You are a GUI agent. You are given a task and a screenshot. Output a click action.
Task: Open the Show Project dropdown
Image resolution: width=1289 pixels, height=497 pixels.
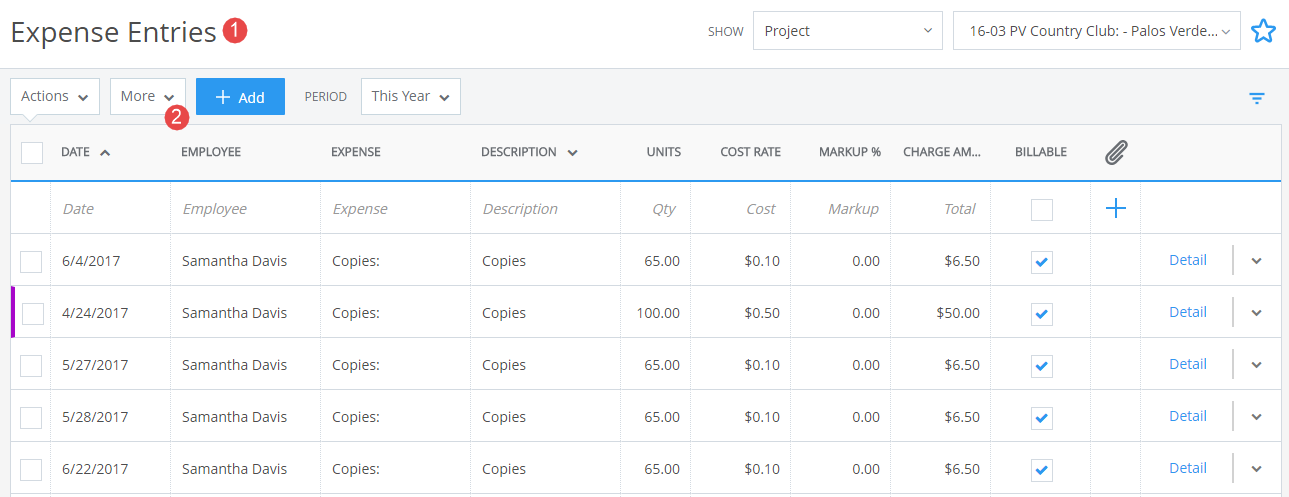tap(848, 31)
